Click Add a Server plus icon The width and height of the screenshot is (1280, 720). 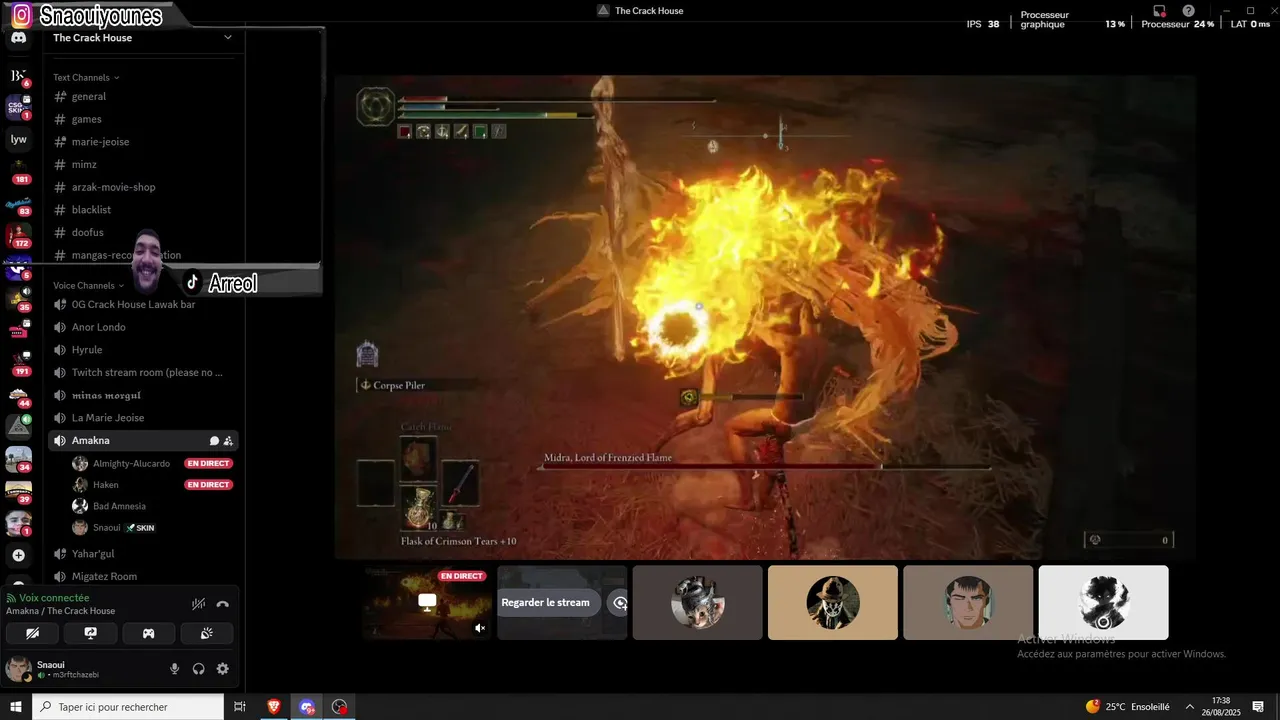pyautogui.click(x=18, y=555)
